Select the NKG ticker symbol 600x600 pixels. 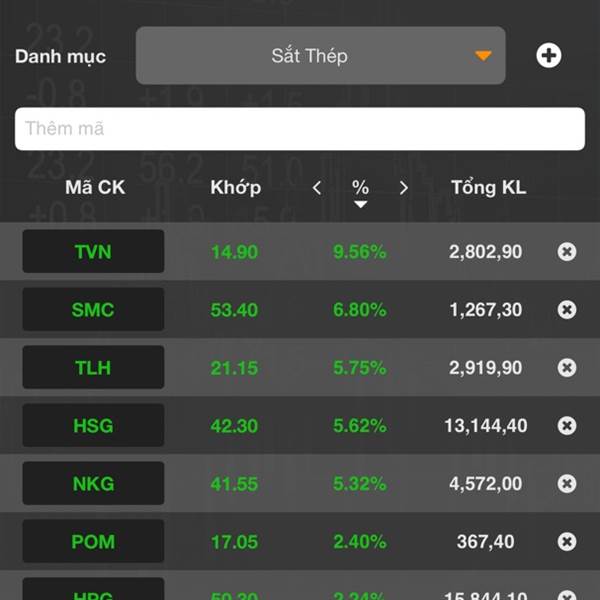(93, 483)
